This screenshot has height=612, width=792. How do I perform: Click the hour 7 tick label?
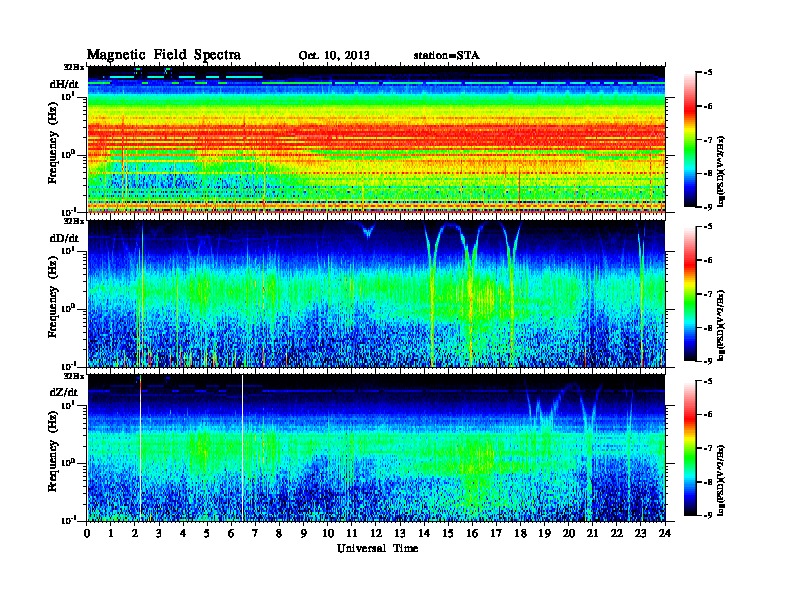tap(255, 533)
